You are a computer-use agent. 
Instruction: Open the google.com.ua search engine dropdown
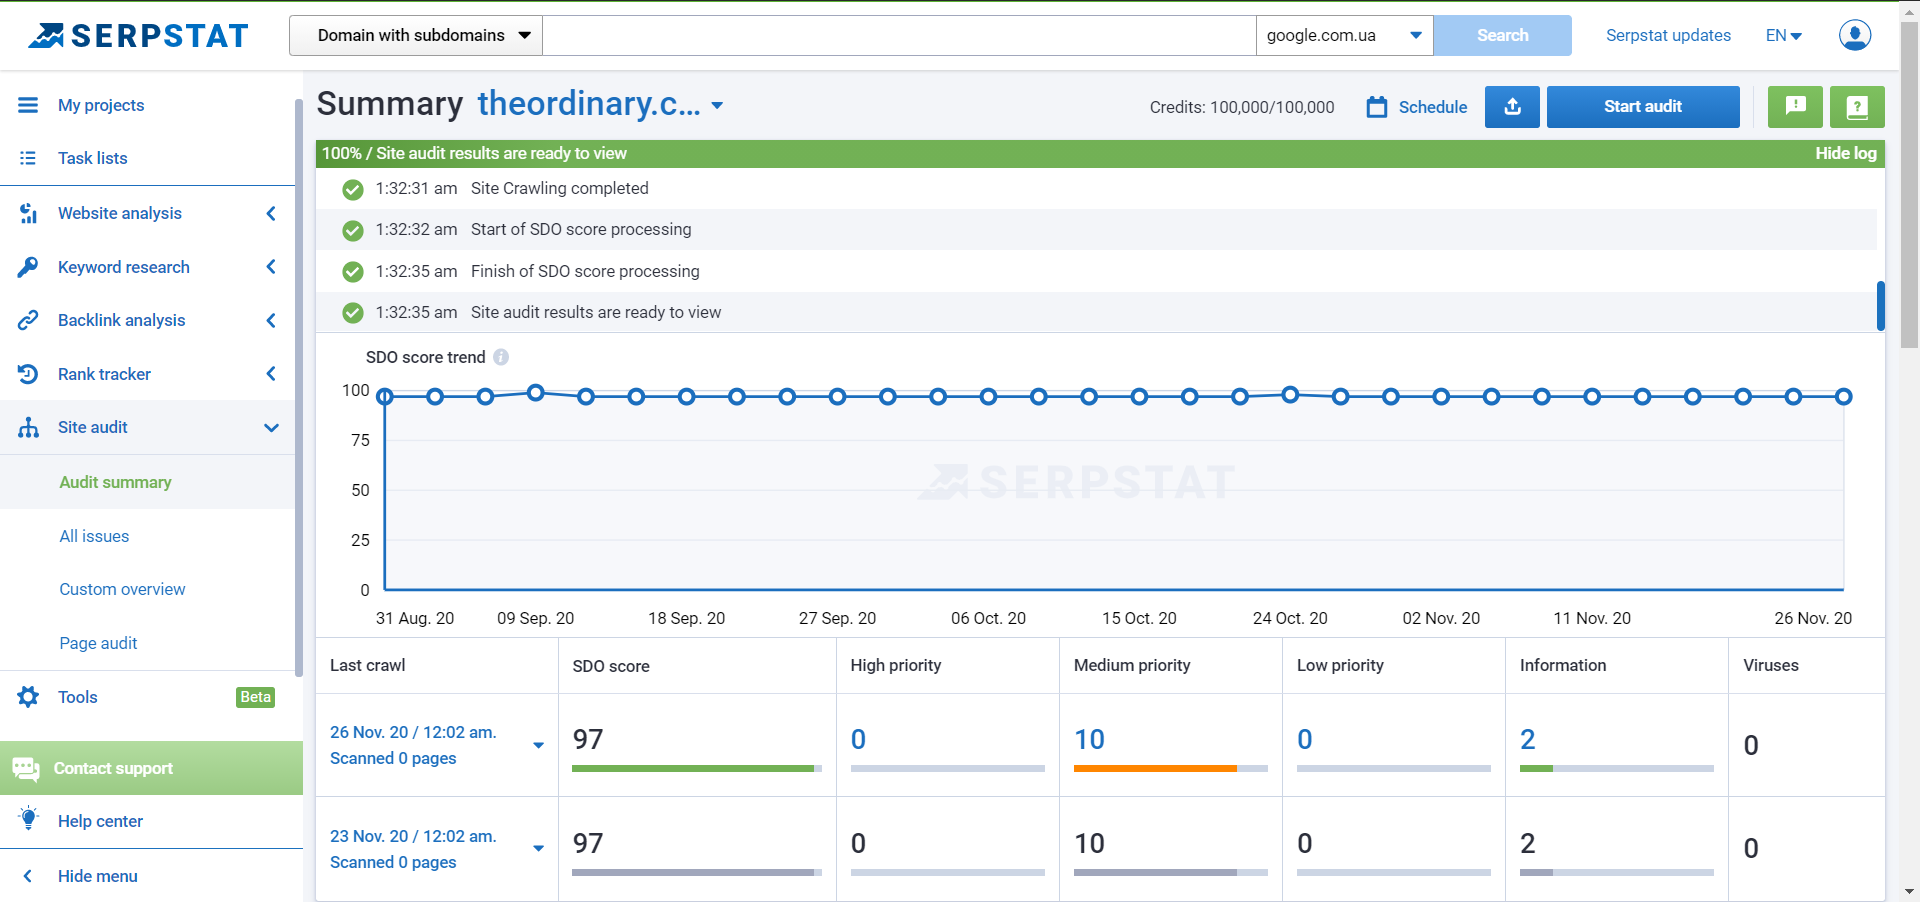(1344, 35)
